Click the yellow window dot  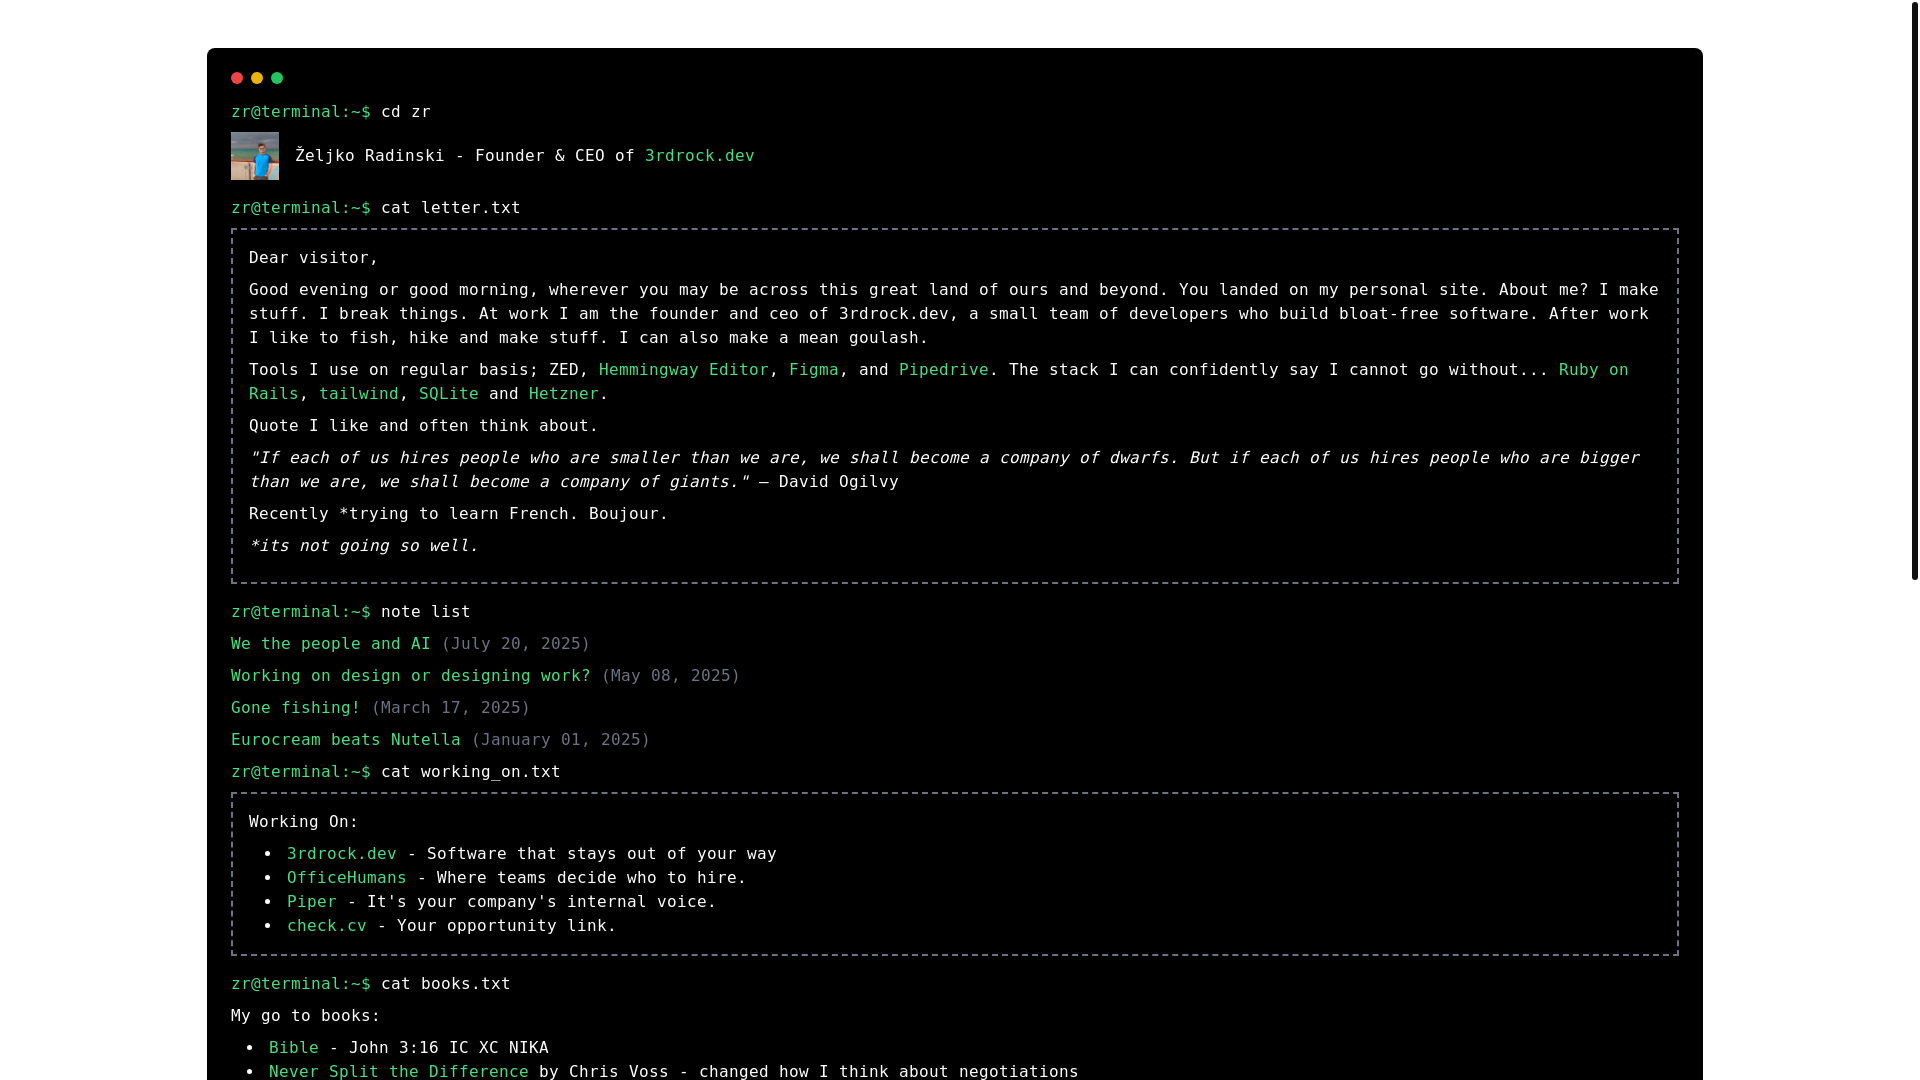[x=257, y=78]
